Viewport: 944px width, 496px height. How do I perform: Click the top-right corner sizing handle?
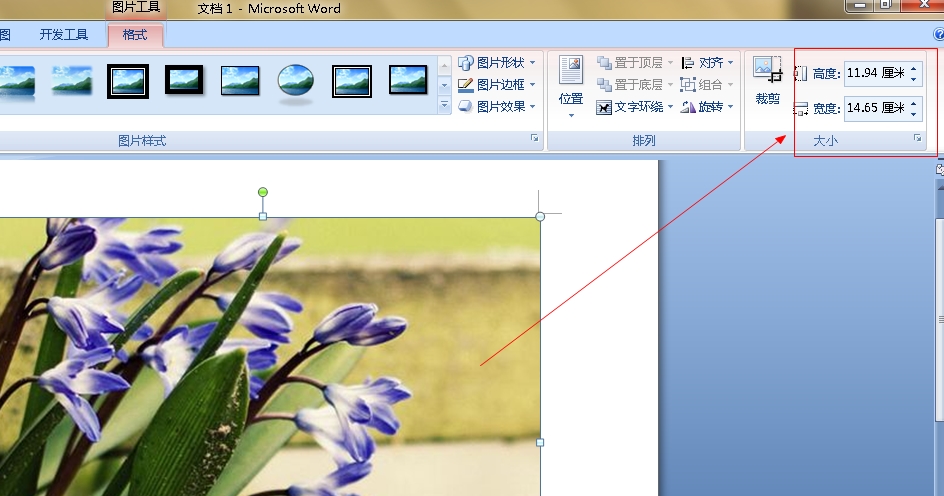point(540,216)
